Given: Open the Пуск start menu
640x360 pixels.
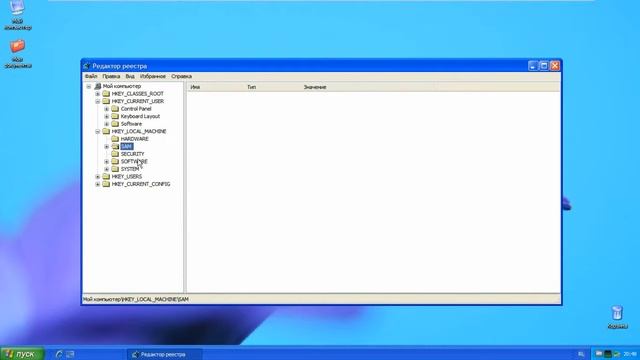Looking at the screenshot, I should 22,354.
